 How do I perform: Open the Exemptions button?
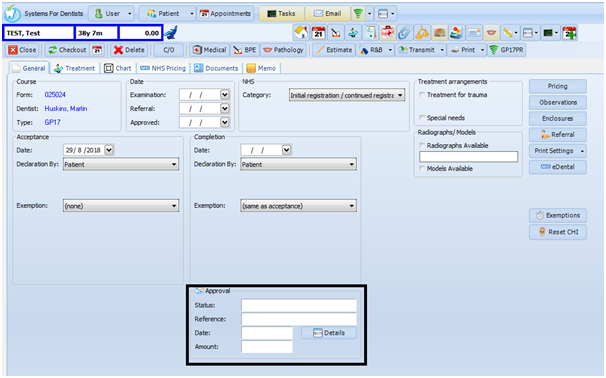coord(558,215)
